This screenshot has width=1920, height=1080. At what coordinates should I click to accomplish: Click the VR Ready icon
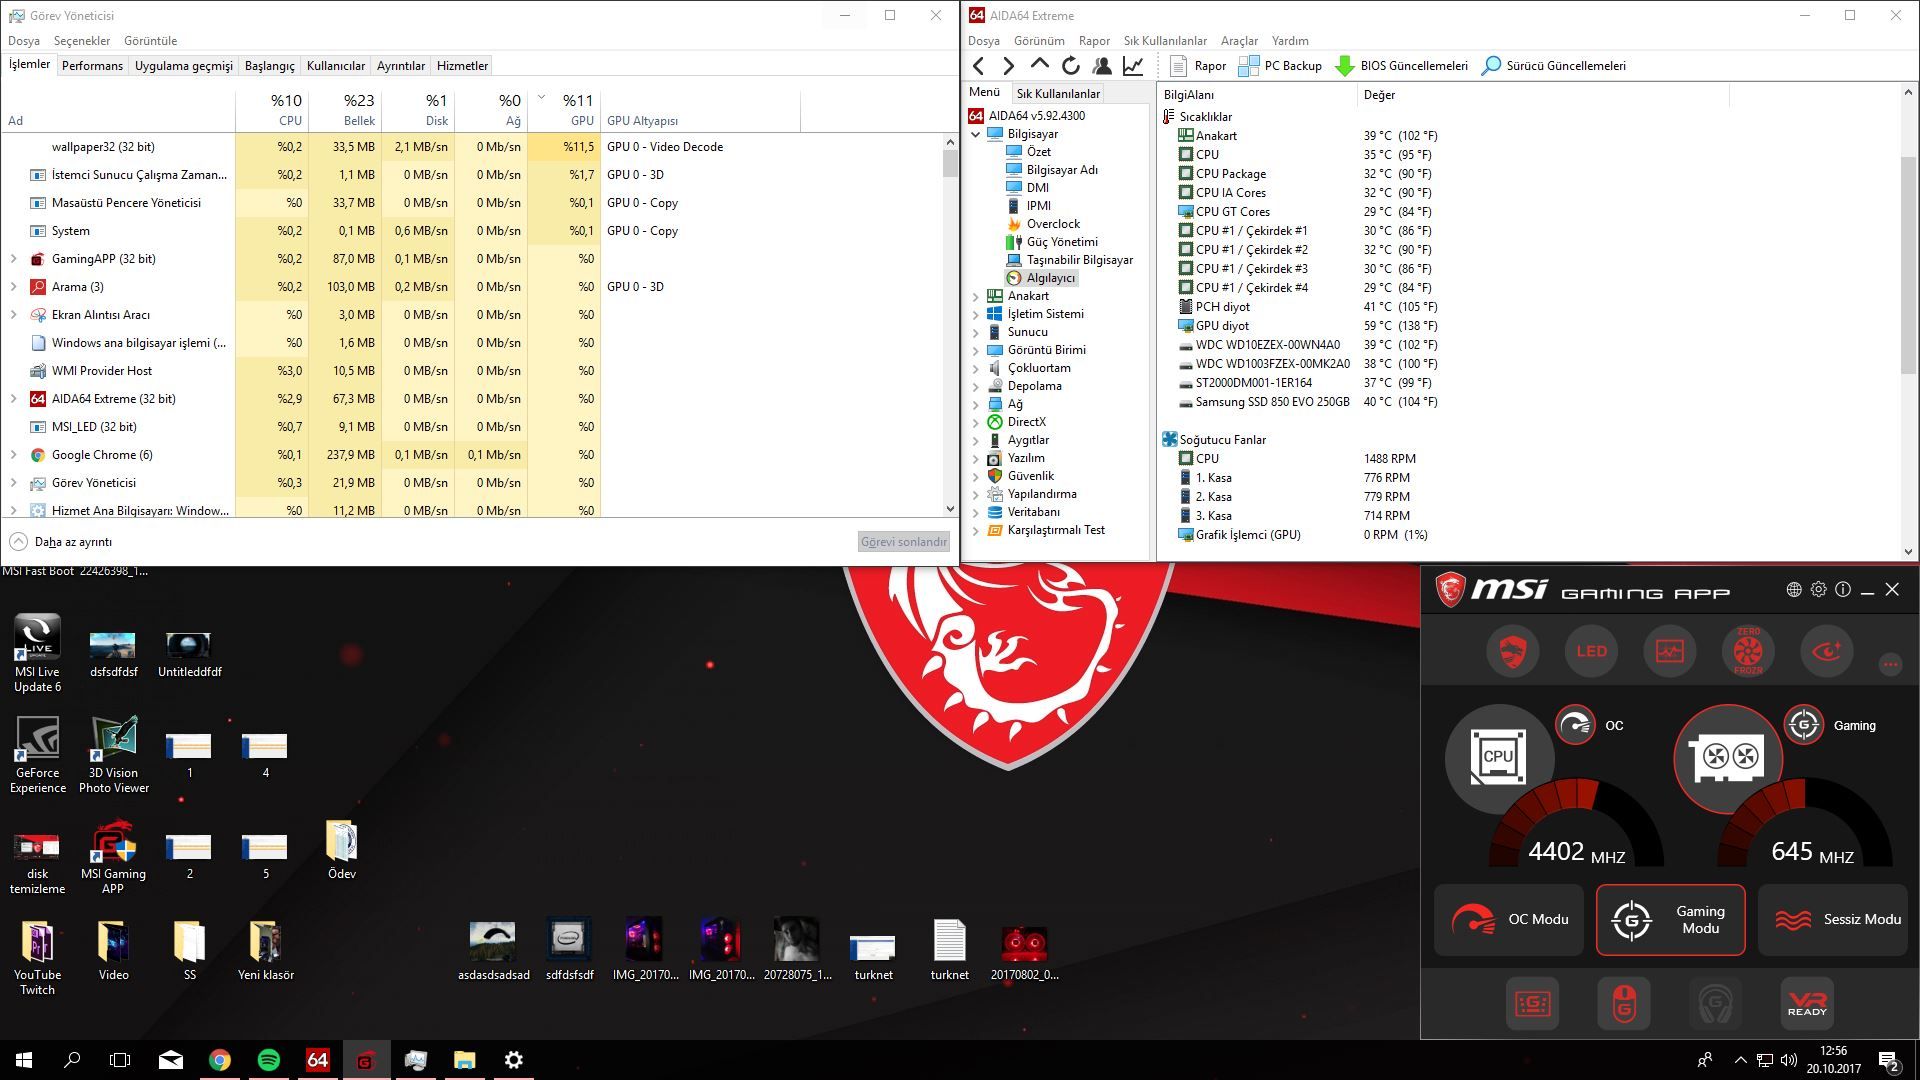click(x=1806, y=1003)
